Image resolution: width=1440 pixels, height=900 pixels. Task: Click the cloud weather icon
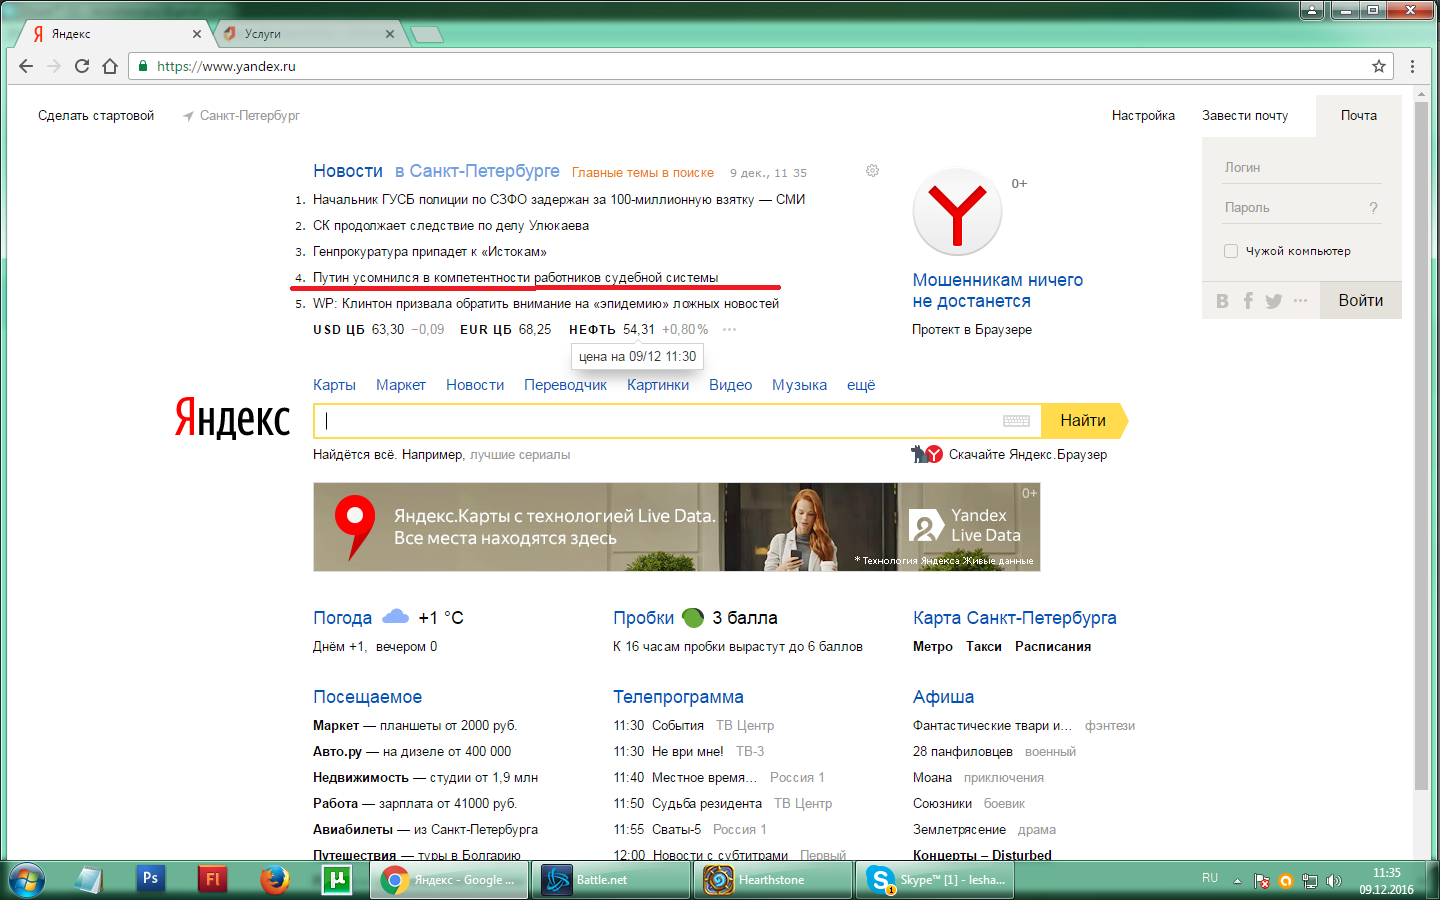[396, 616]
